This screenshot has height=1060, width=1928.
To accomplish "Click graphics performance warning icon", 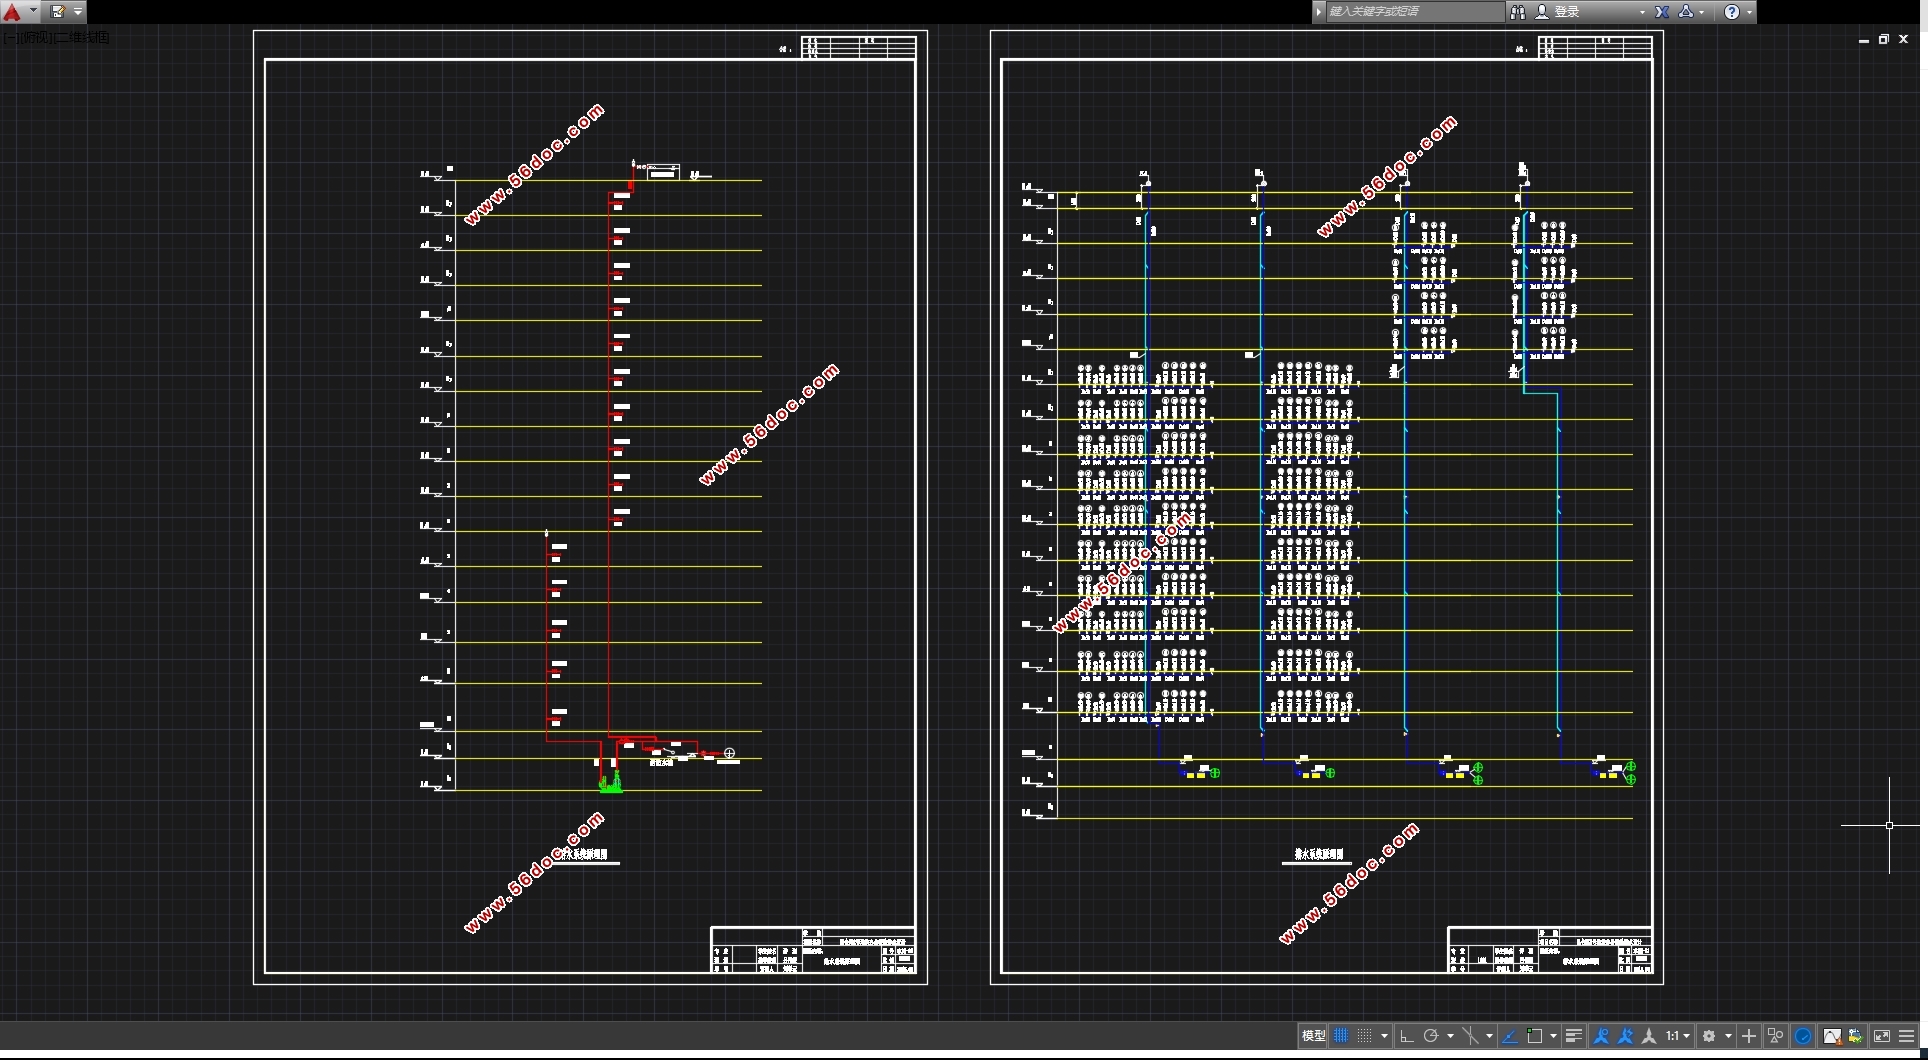I will pyautogui.click(x=1832, y=1036).
